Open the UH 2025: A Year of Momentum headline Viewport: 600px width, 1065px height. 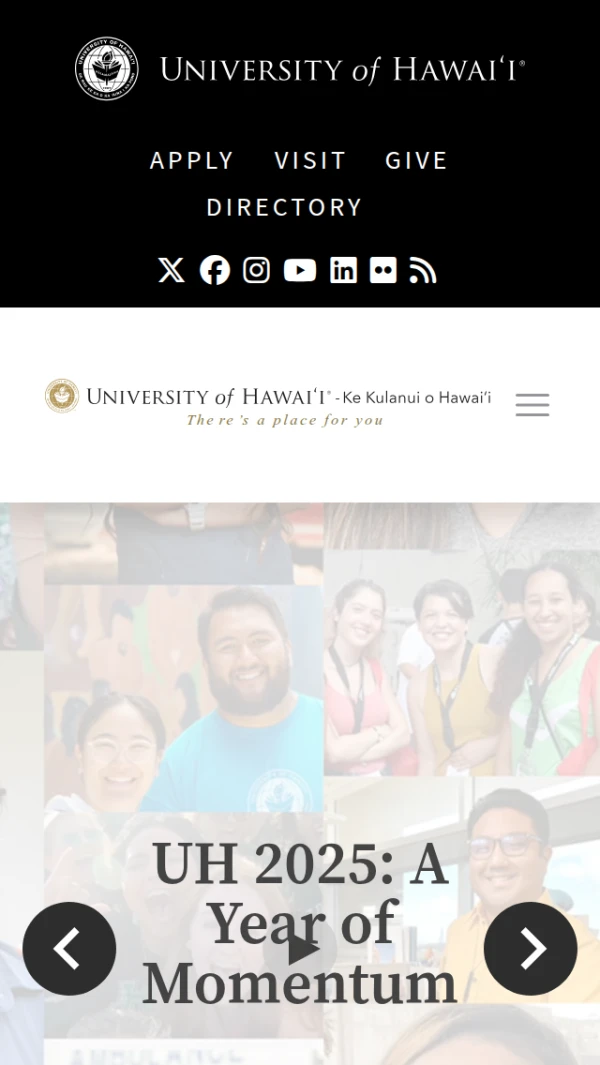click(300, 924)
